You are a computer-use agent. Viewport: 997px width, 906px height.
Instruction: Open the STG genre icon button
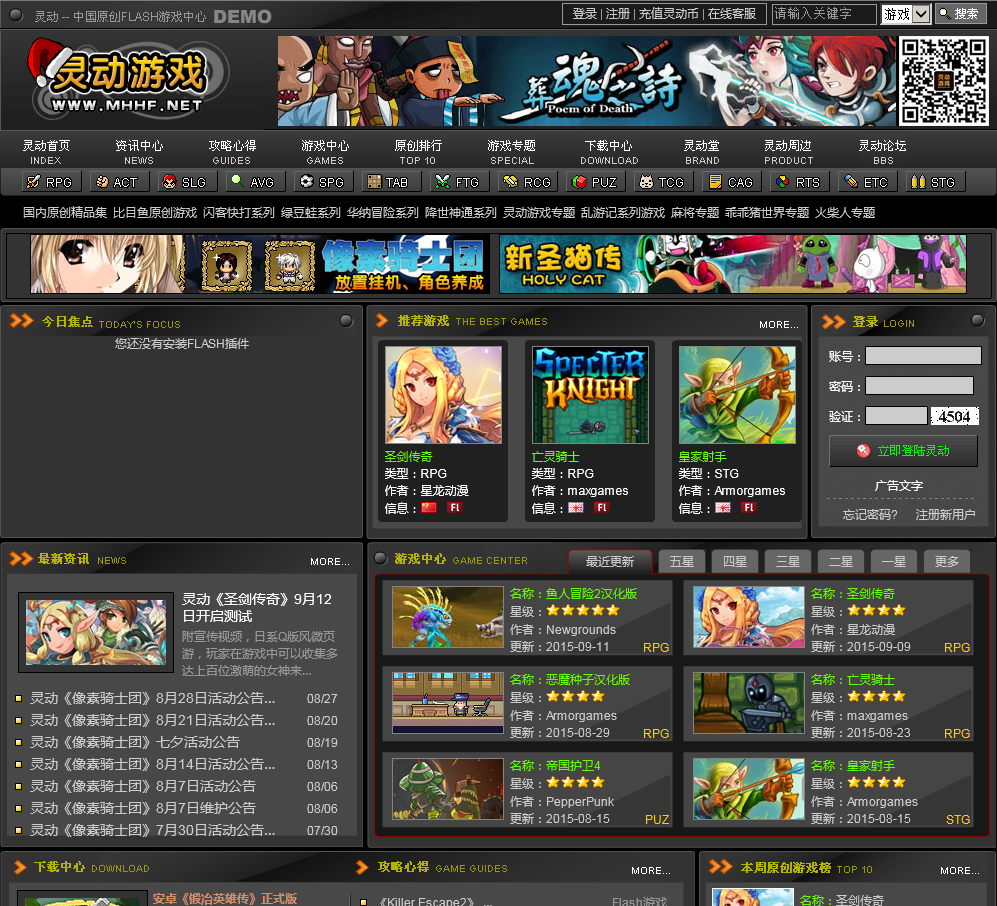click(935, 182)
